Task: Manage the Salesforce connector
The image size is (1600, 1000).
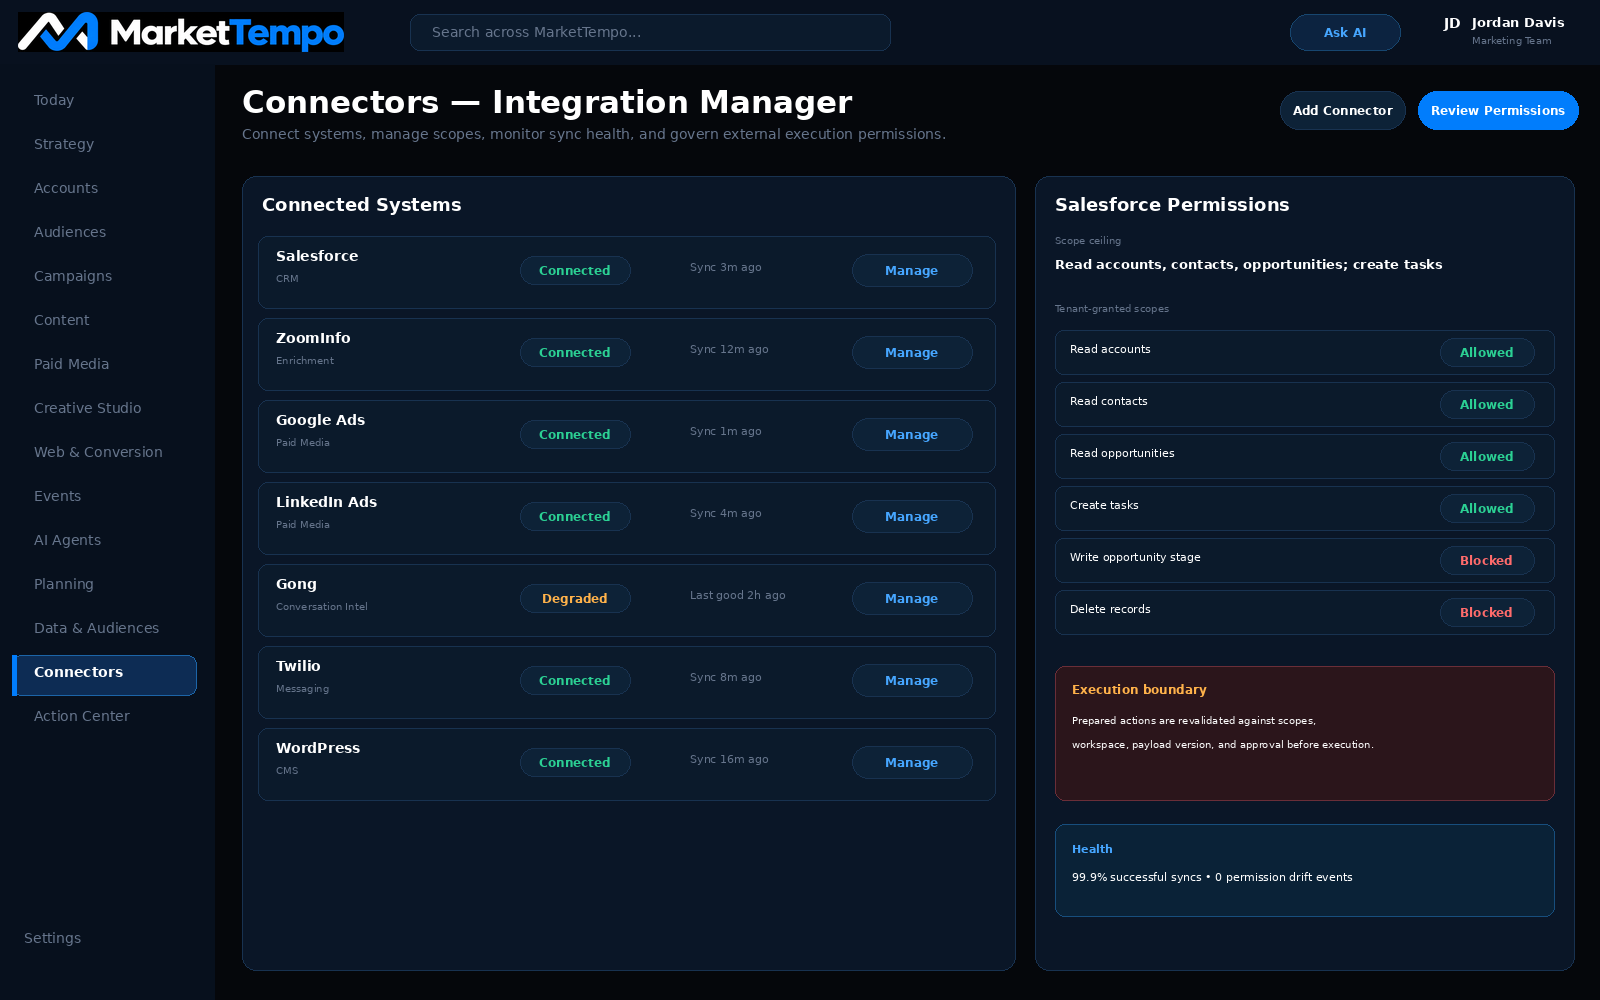Action: point(911,270)
